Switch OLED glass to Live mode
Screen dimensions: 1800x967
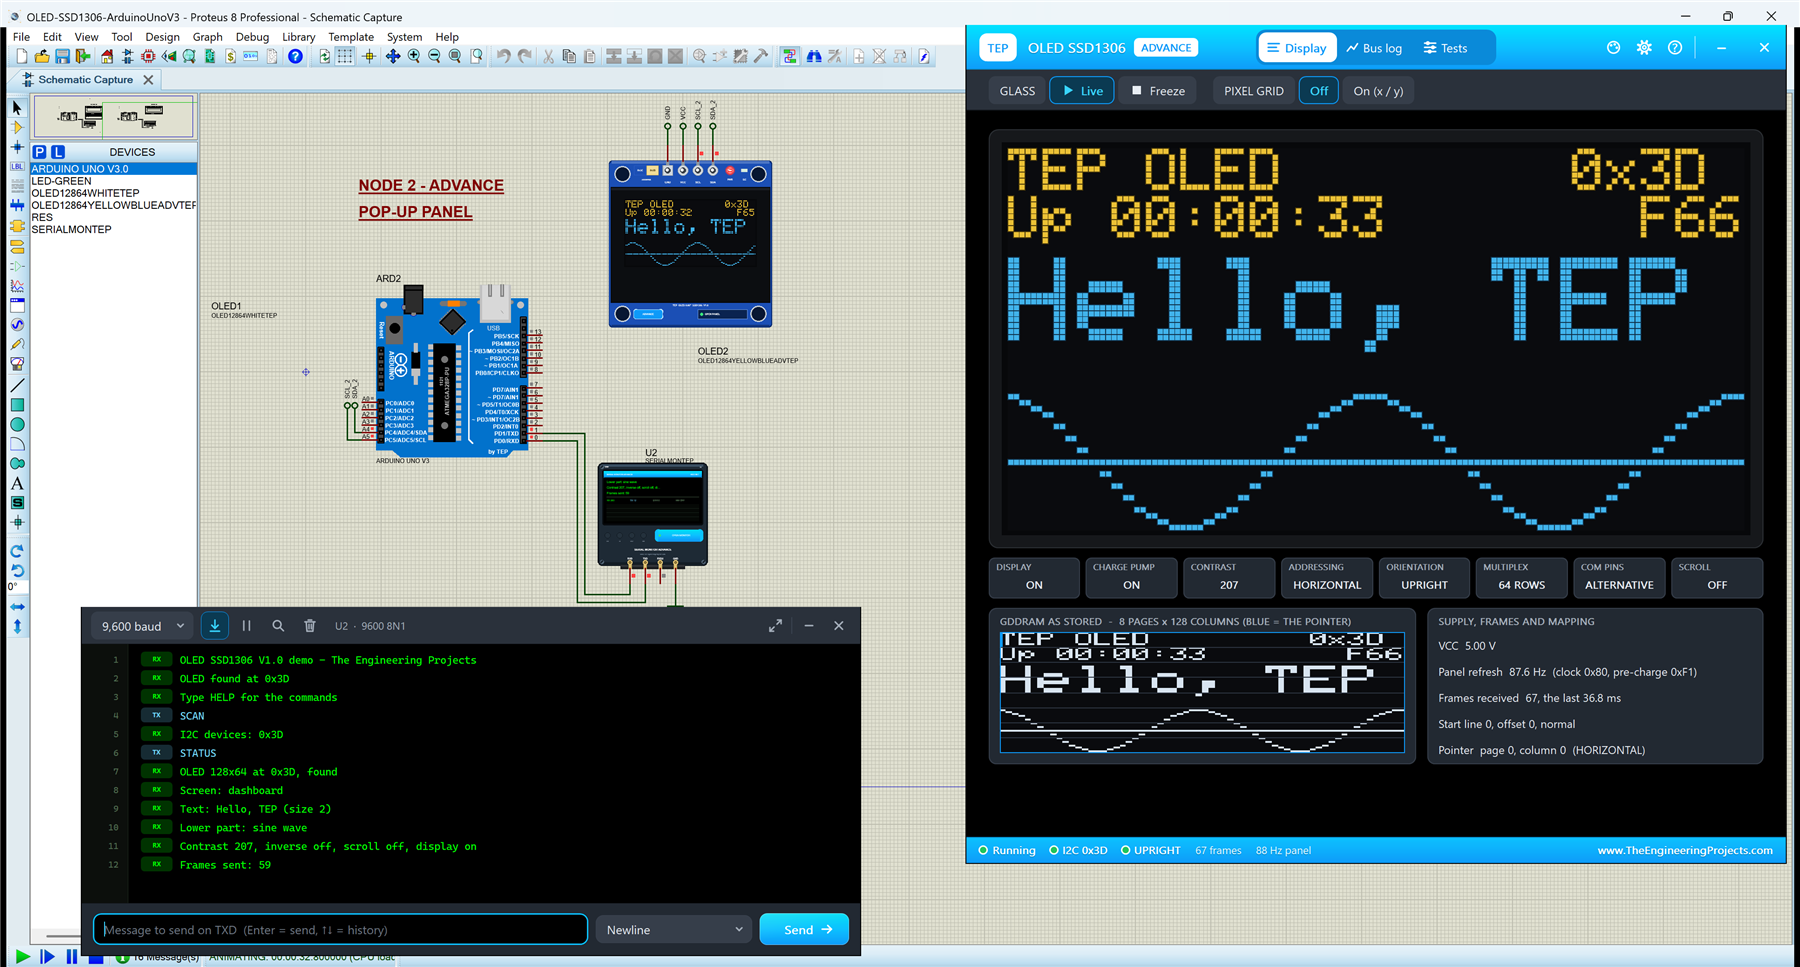[x=1082, y=91]
